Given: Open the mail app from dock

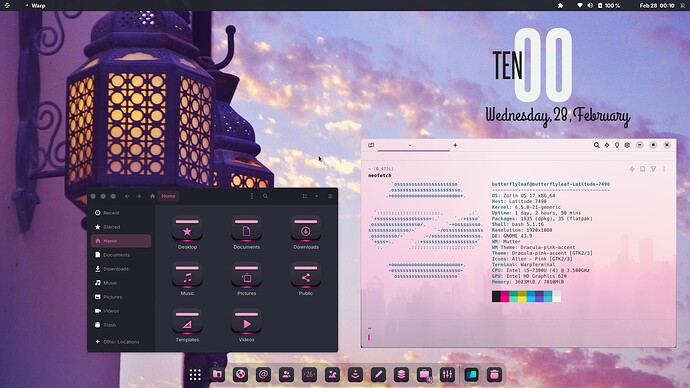Looking at the screenshot, I should [263, 375].
